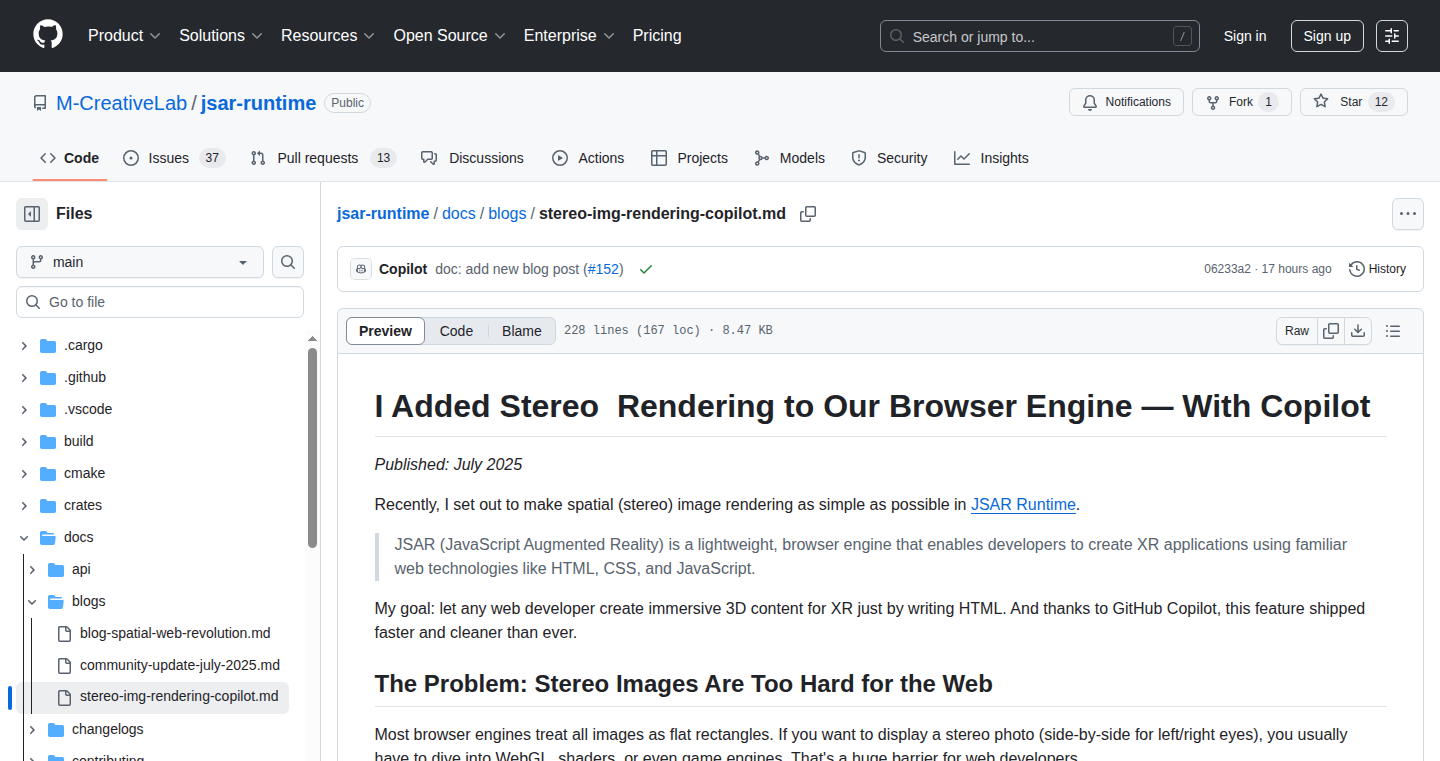Open the api folder

click(x=81, y=569)
